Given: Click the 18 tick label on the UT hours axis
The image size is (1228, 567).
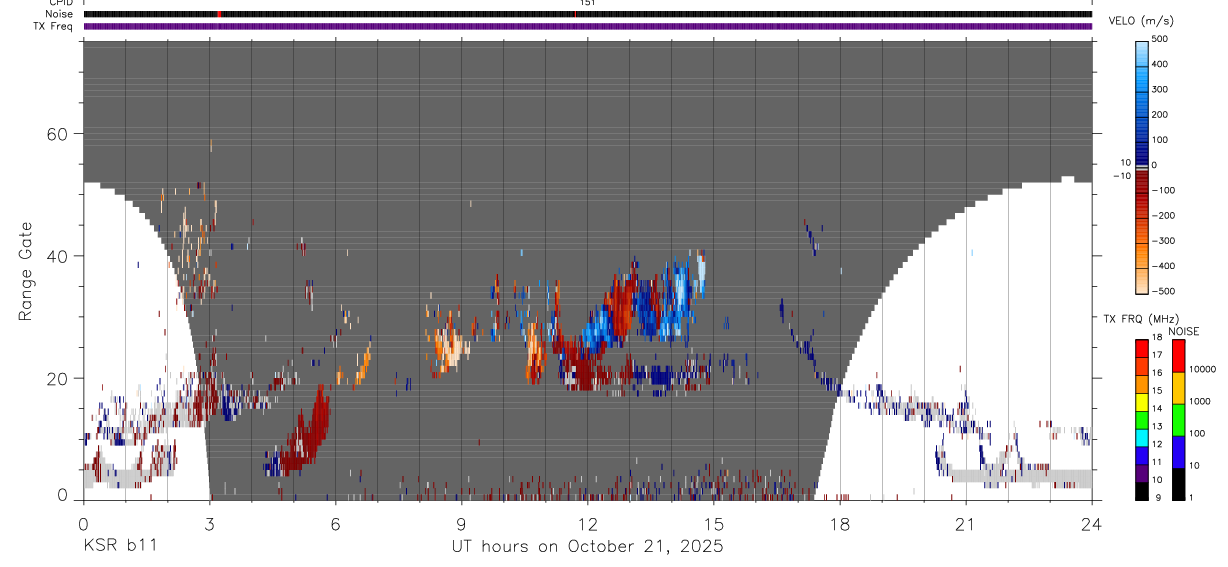Looking at the screenshot, I should (839, 524).
